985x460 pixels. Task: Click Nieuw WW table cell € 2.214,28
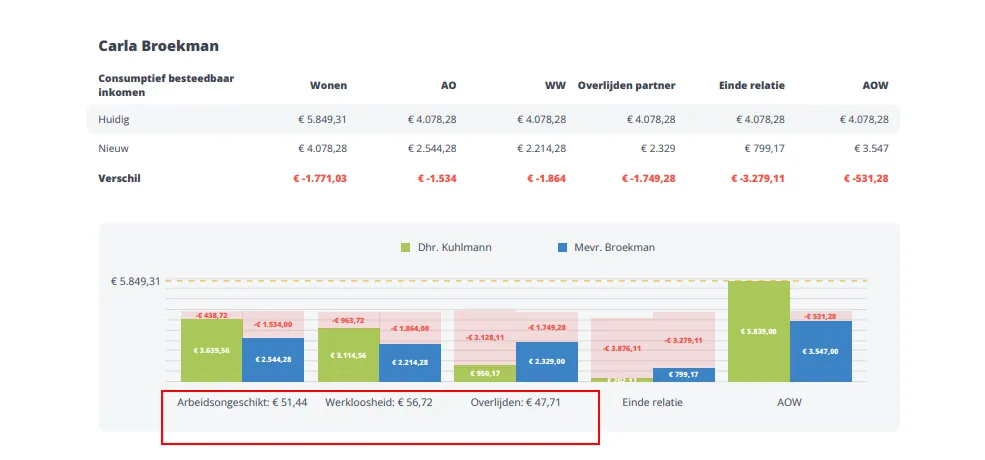541,149
